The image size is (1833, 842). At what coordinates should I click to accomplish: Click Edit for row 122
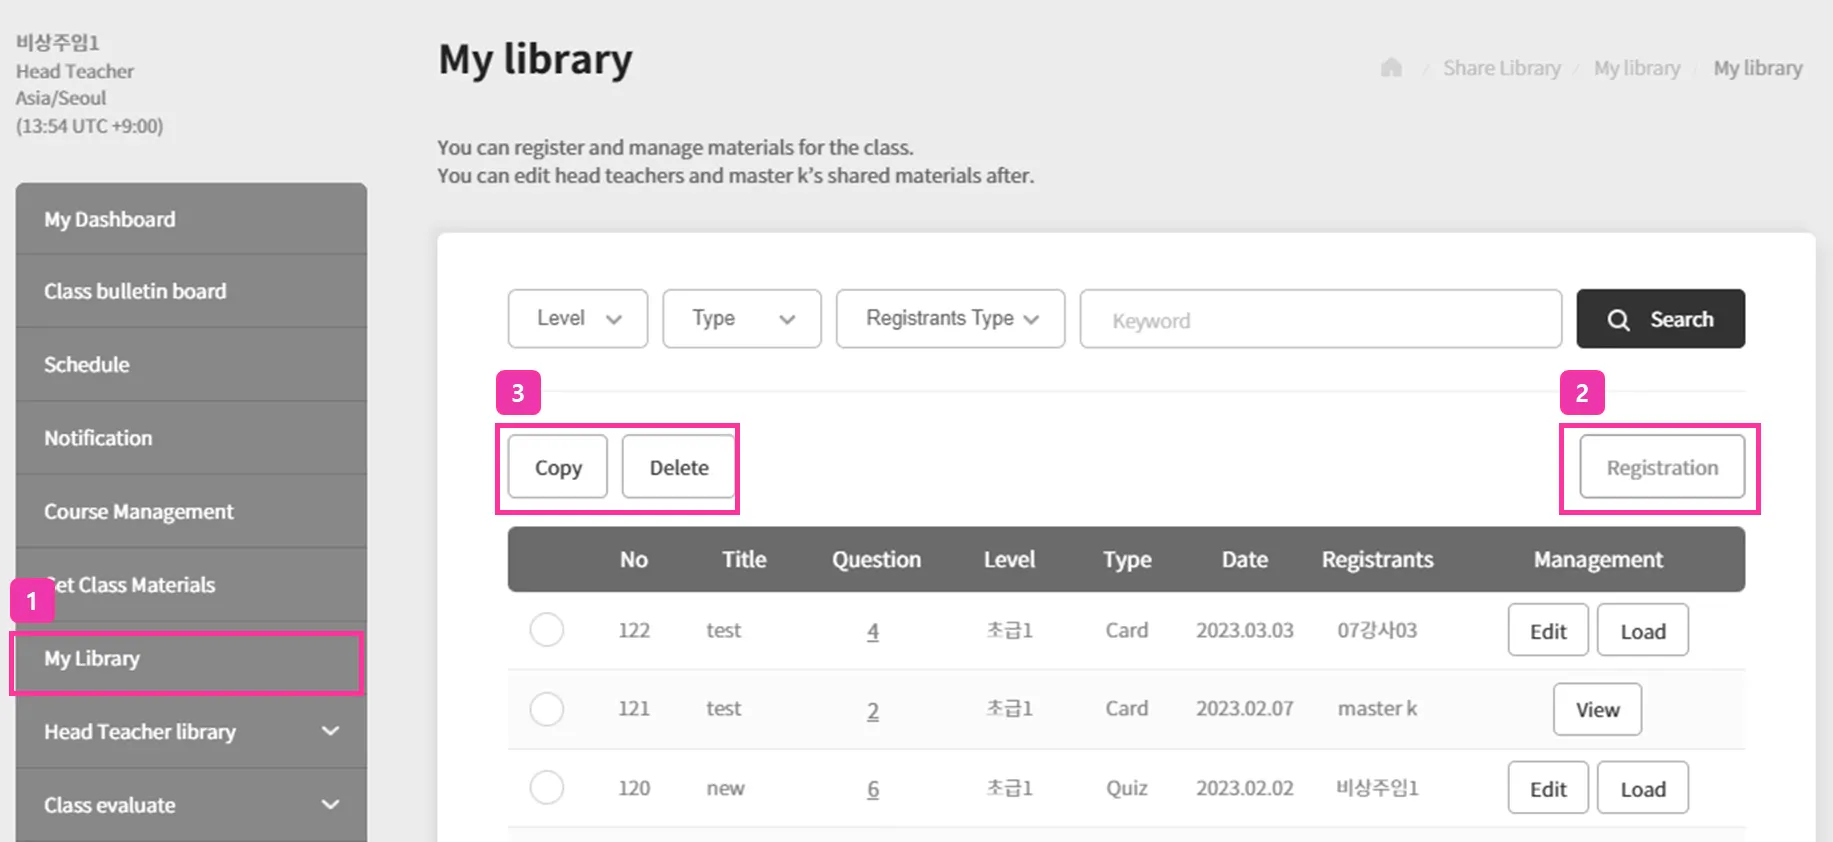coord(1548,631)
